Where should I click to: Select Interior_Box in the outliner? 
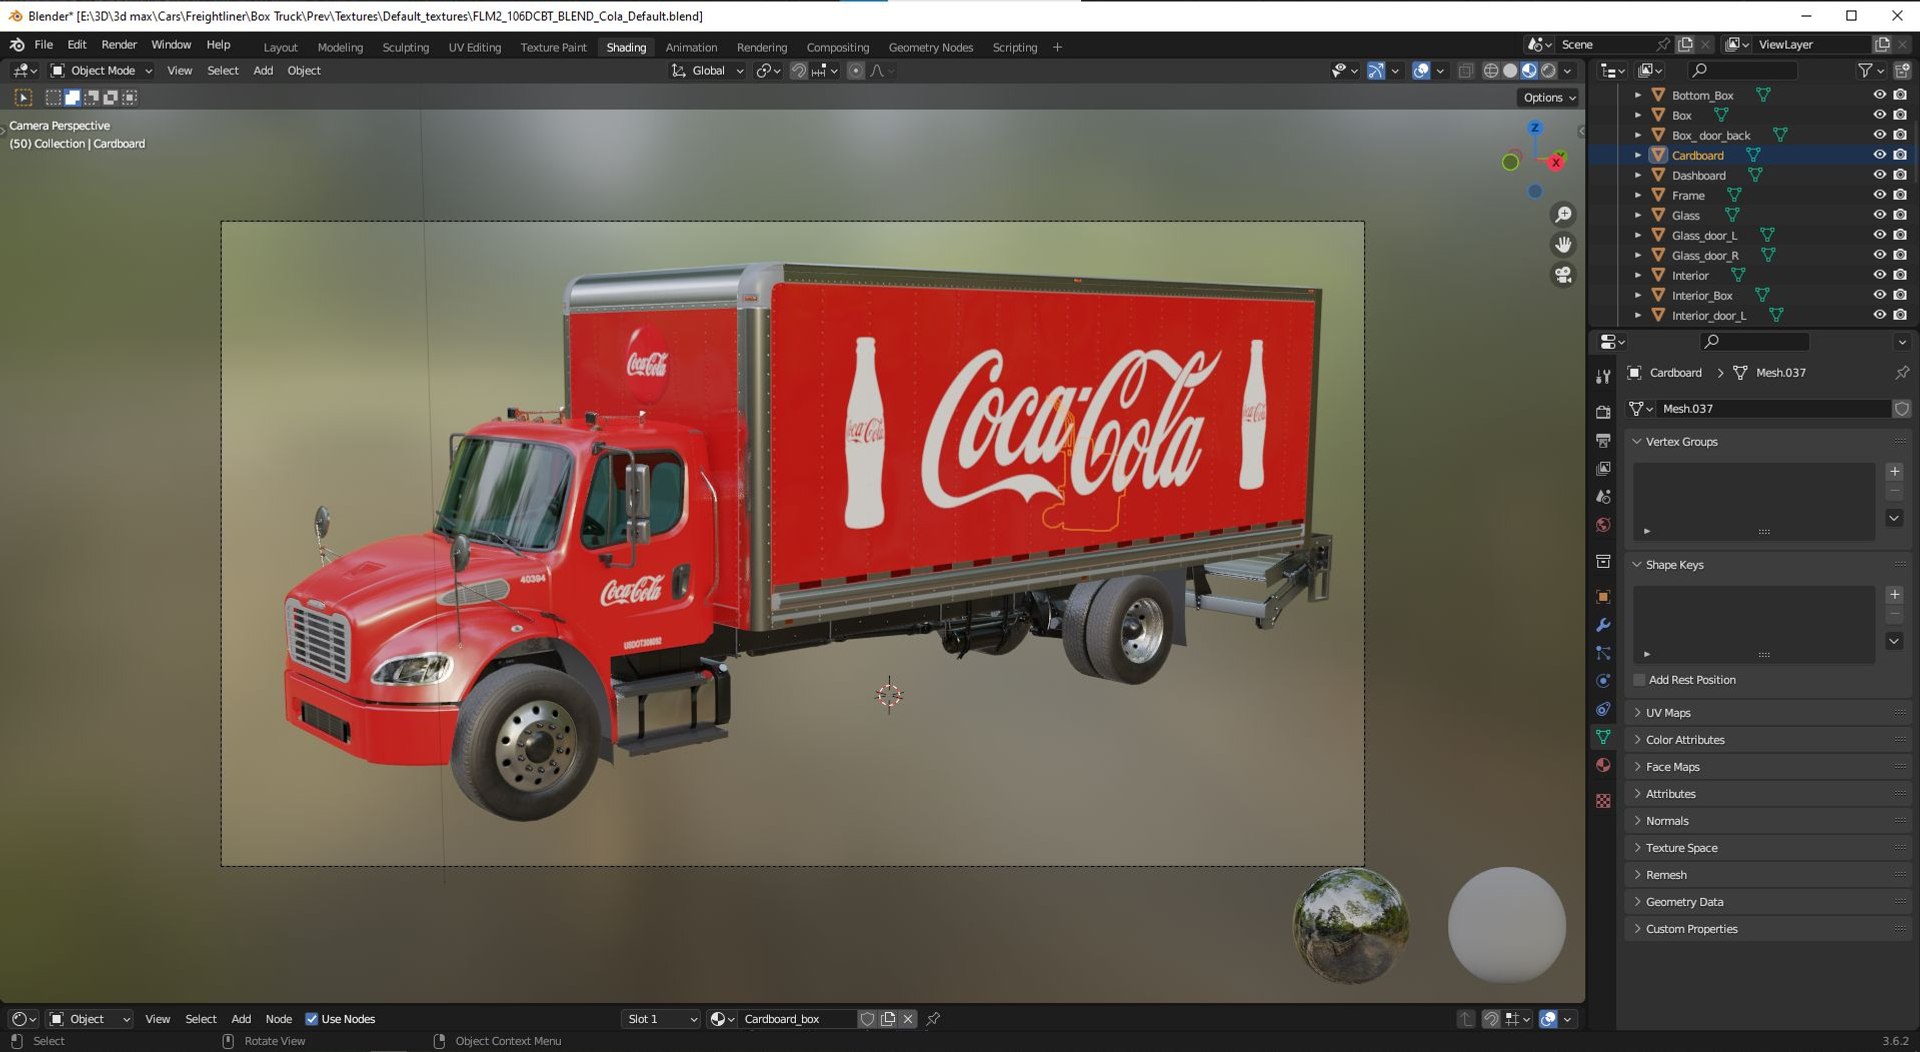[1701, 295]
